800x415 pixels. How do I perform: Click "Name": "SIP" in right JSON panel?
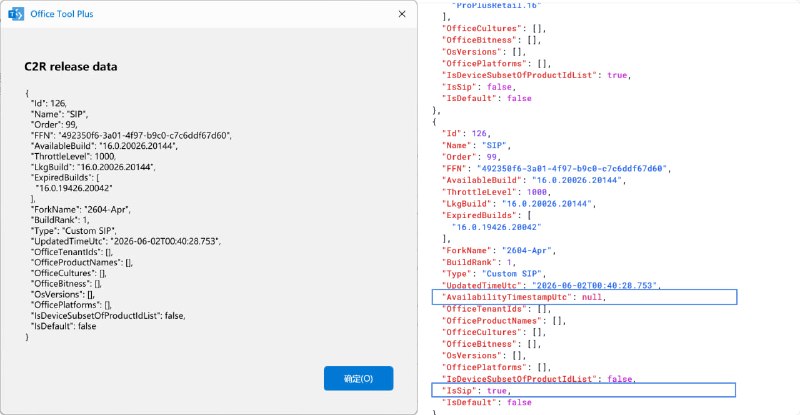[476, 145]
